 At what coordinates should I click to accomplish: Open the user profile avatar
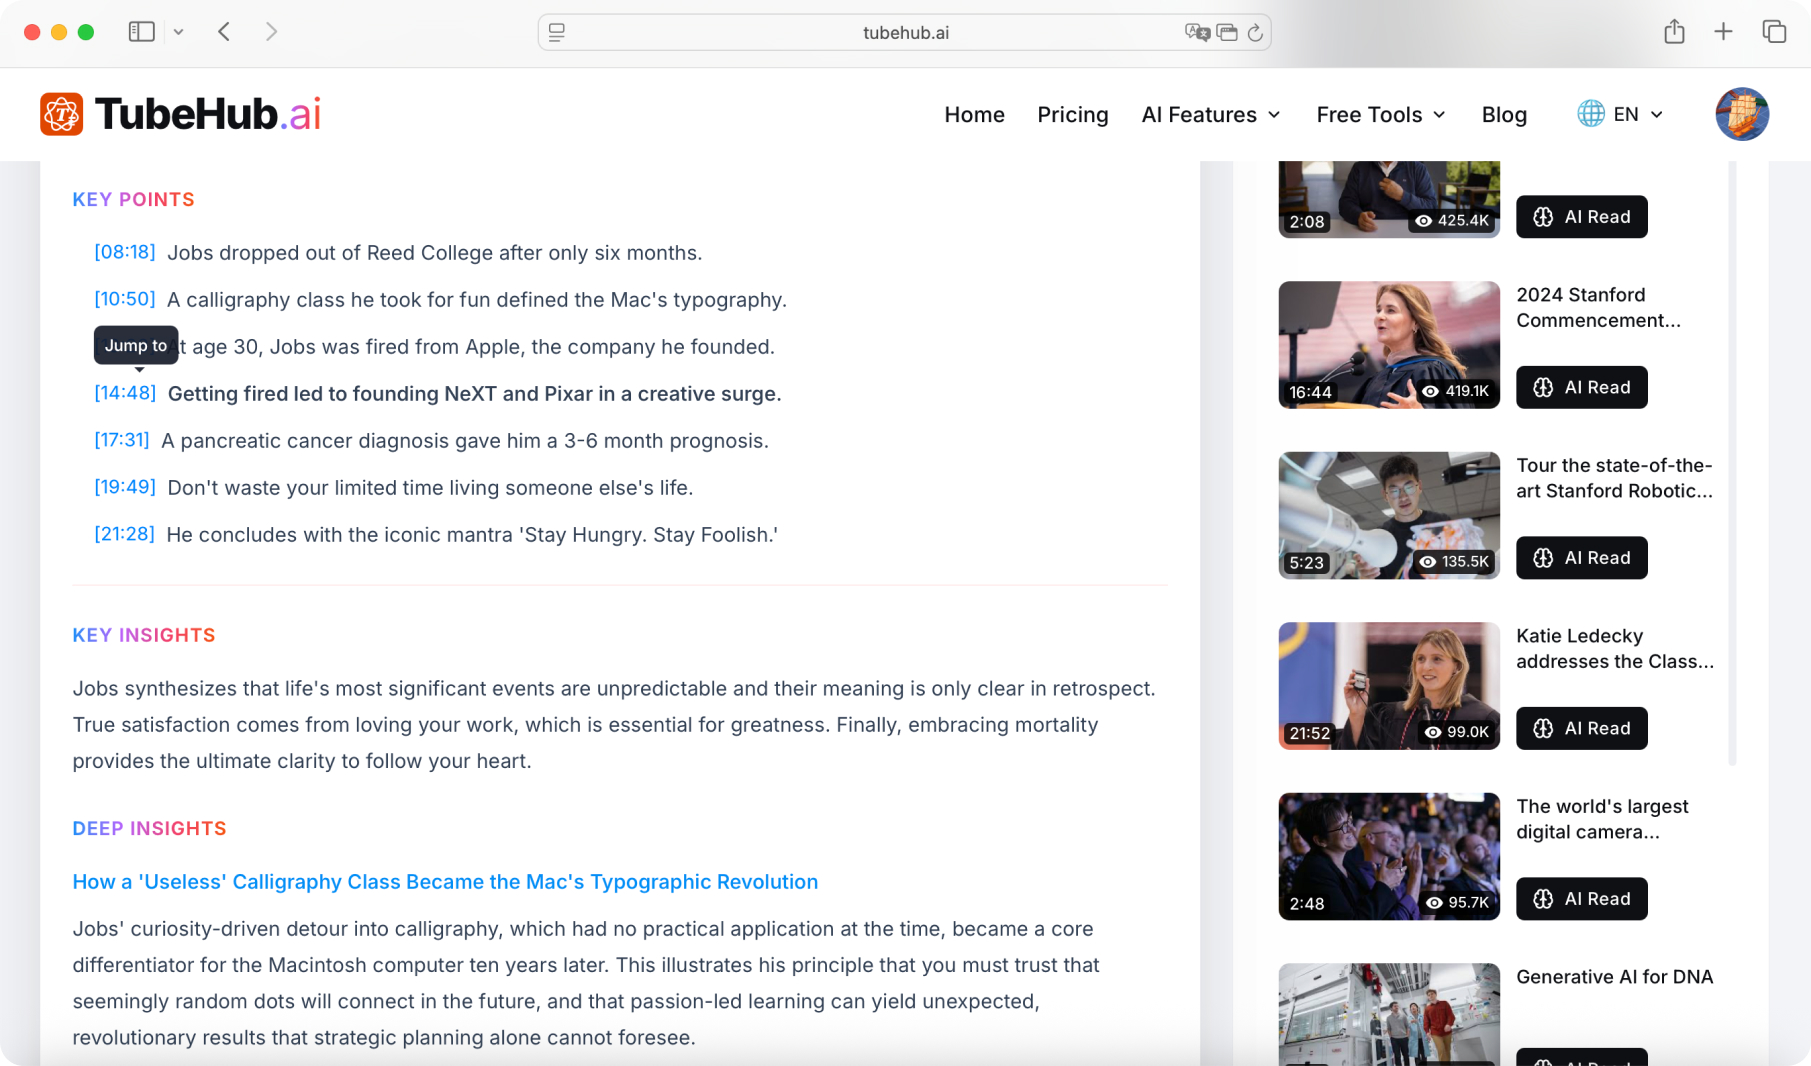pos(1741,114)
